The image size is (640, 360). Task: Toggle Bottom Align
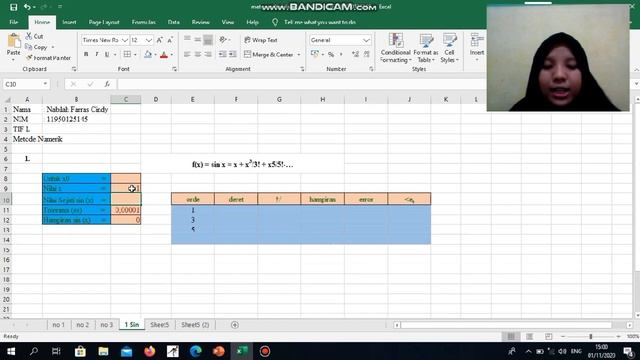[x=208, y=40]
